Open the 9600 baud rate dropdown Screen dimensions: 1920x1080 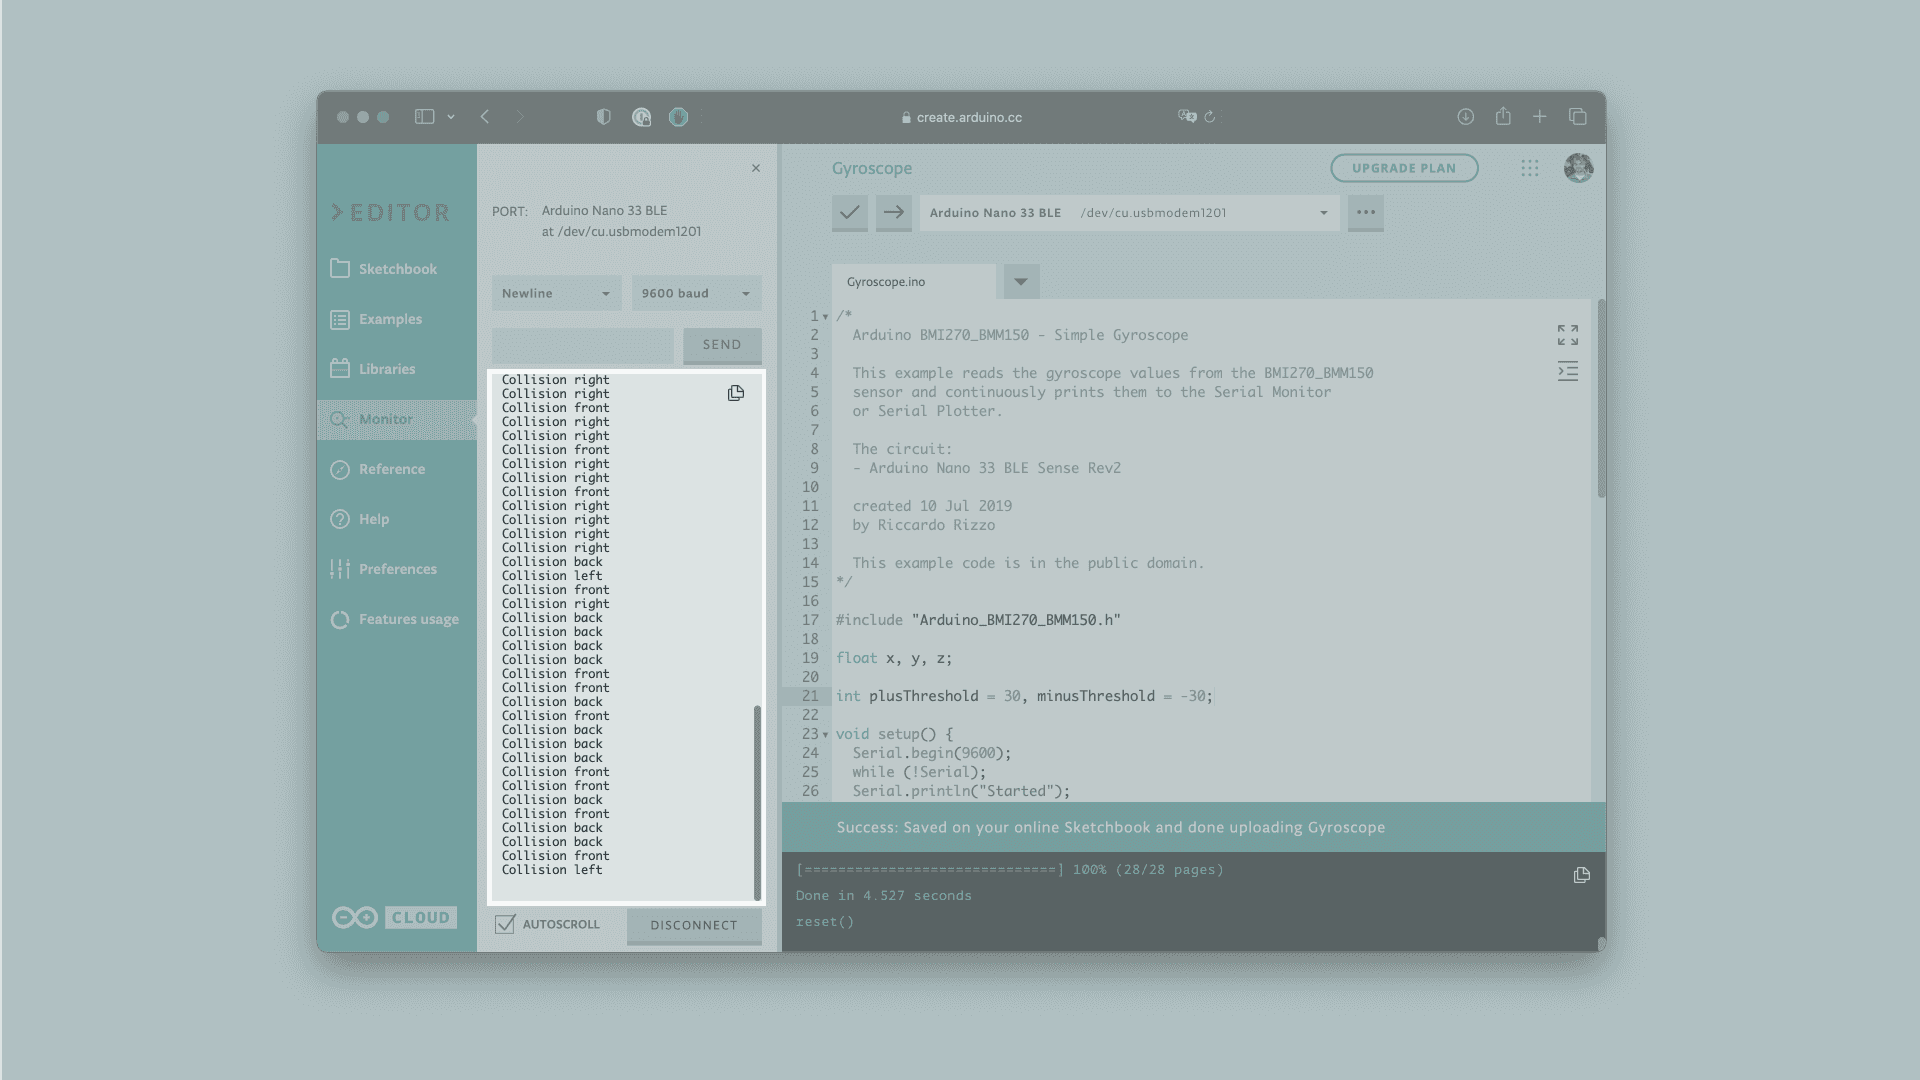[696, 293]
